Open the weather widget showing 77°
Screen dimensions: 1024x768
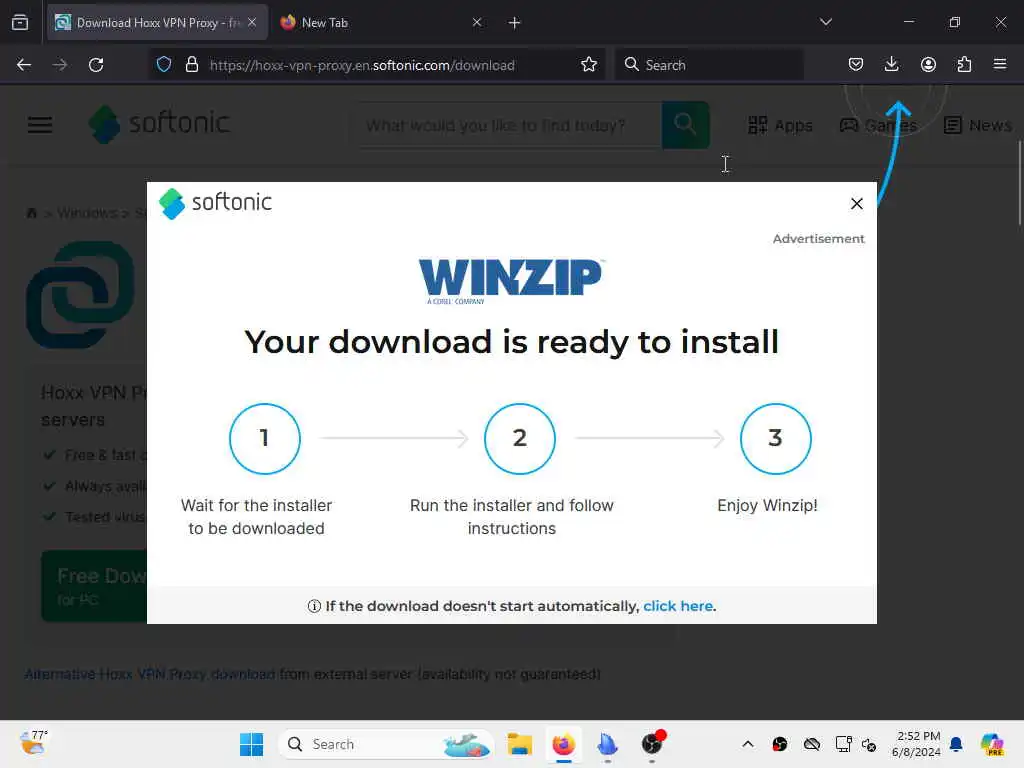33,743
